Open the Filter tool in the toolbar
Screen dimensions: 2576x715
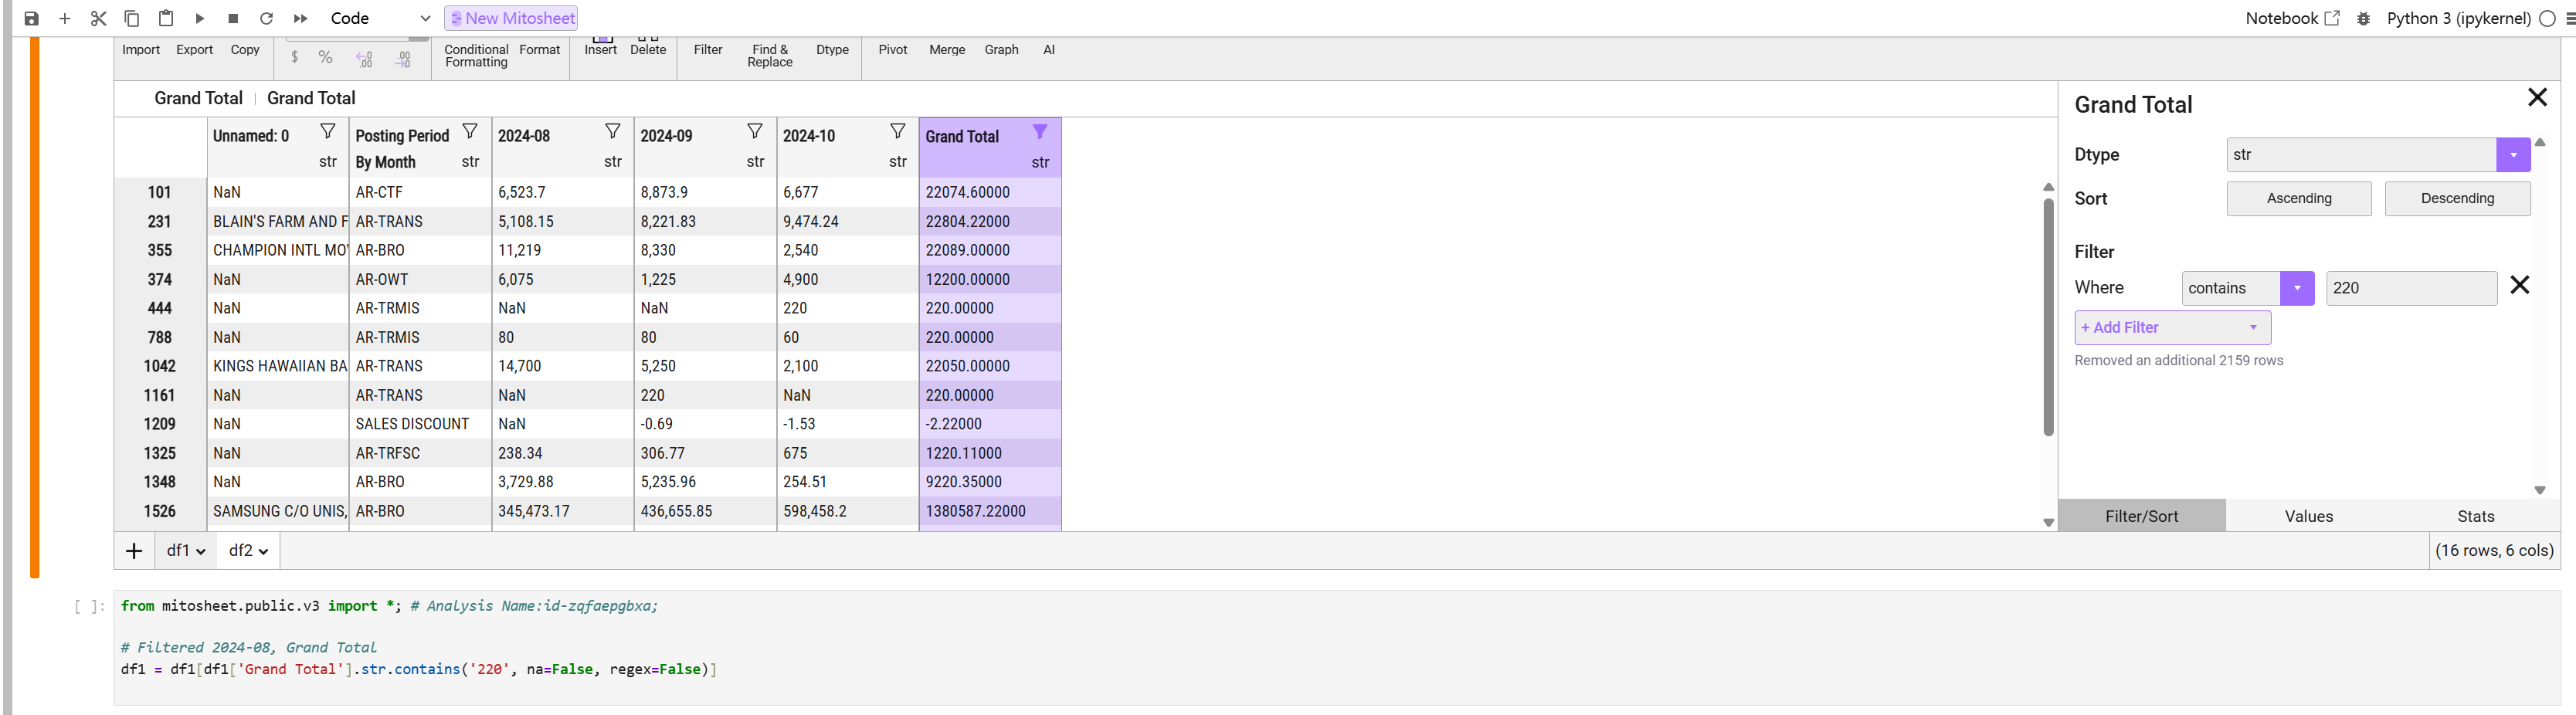708,50
